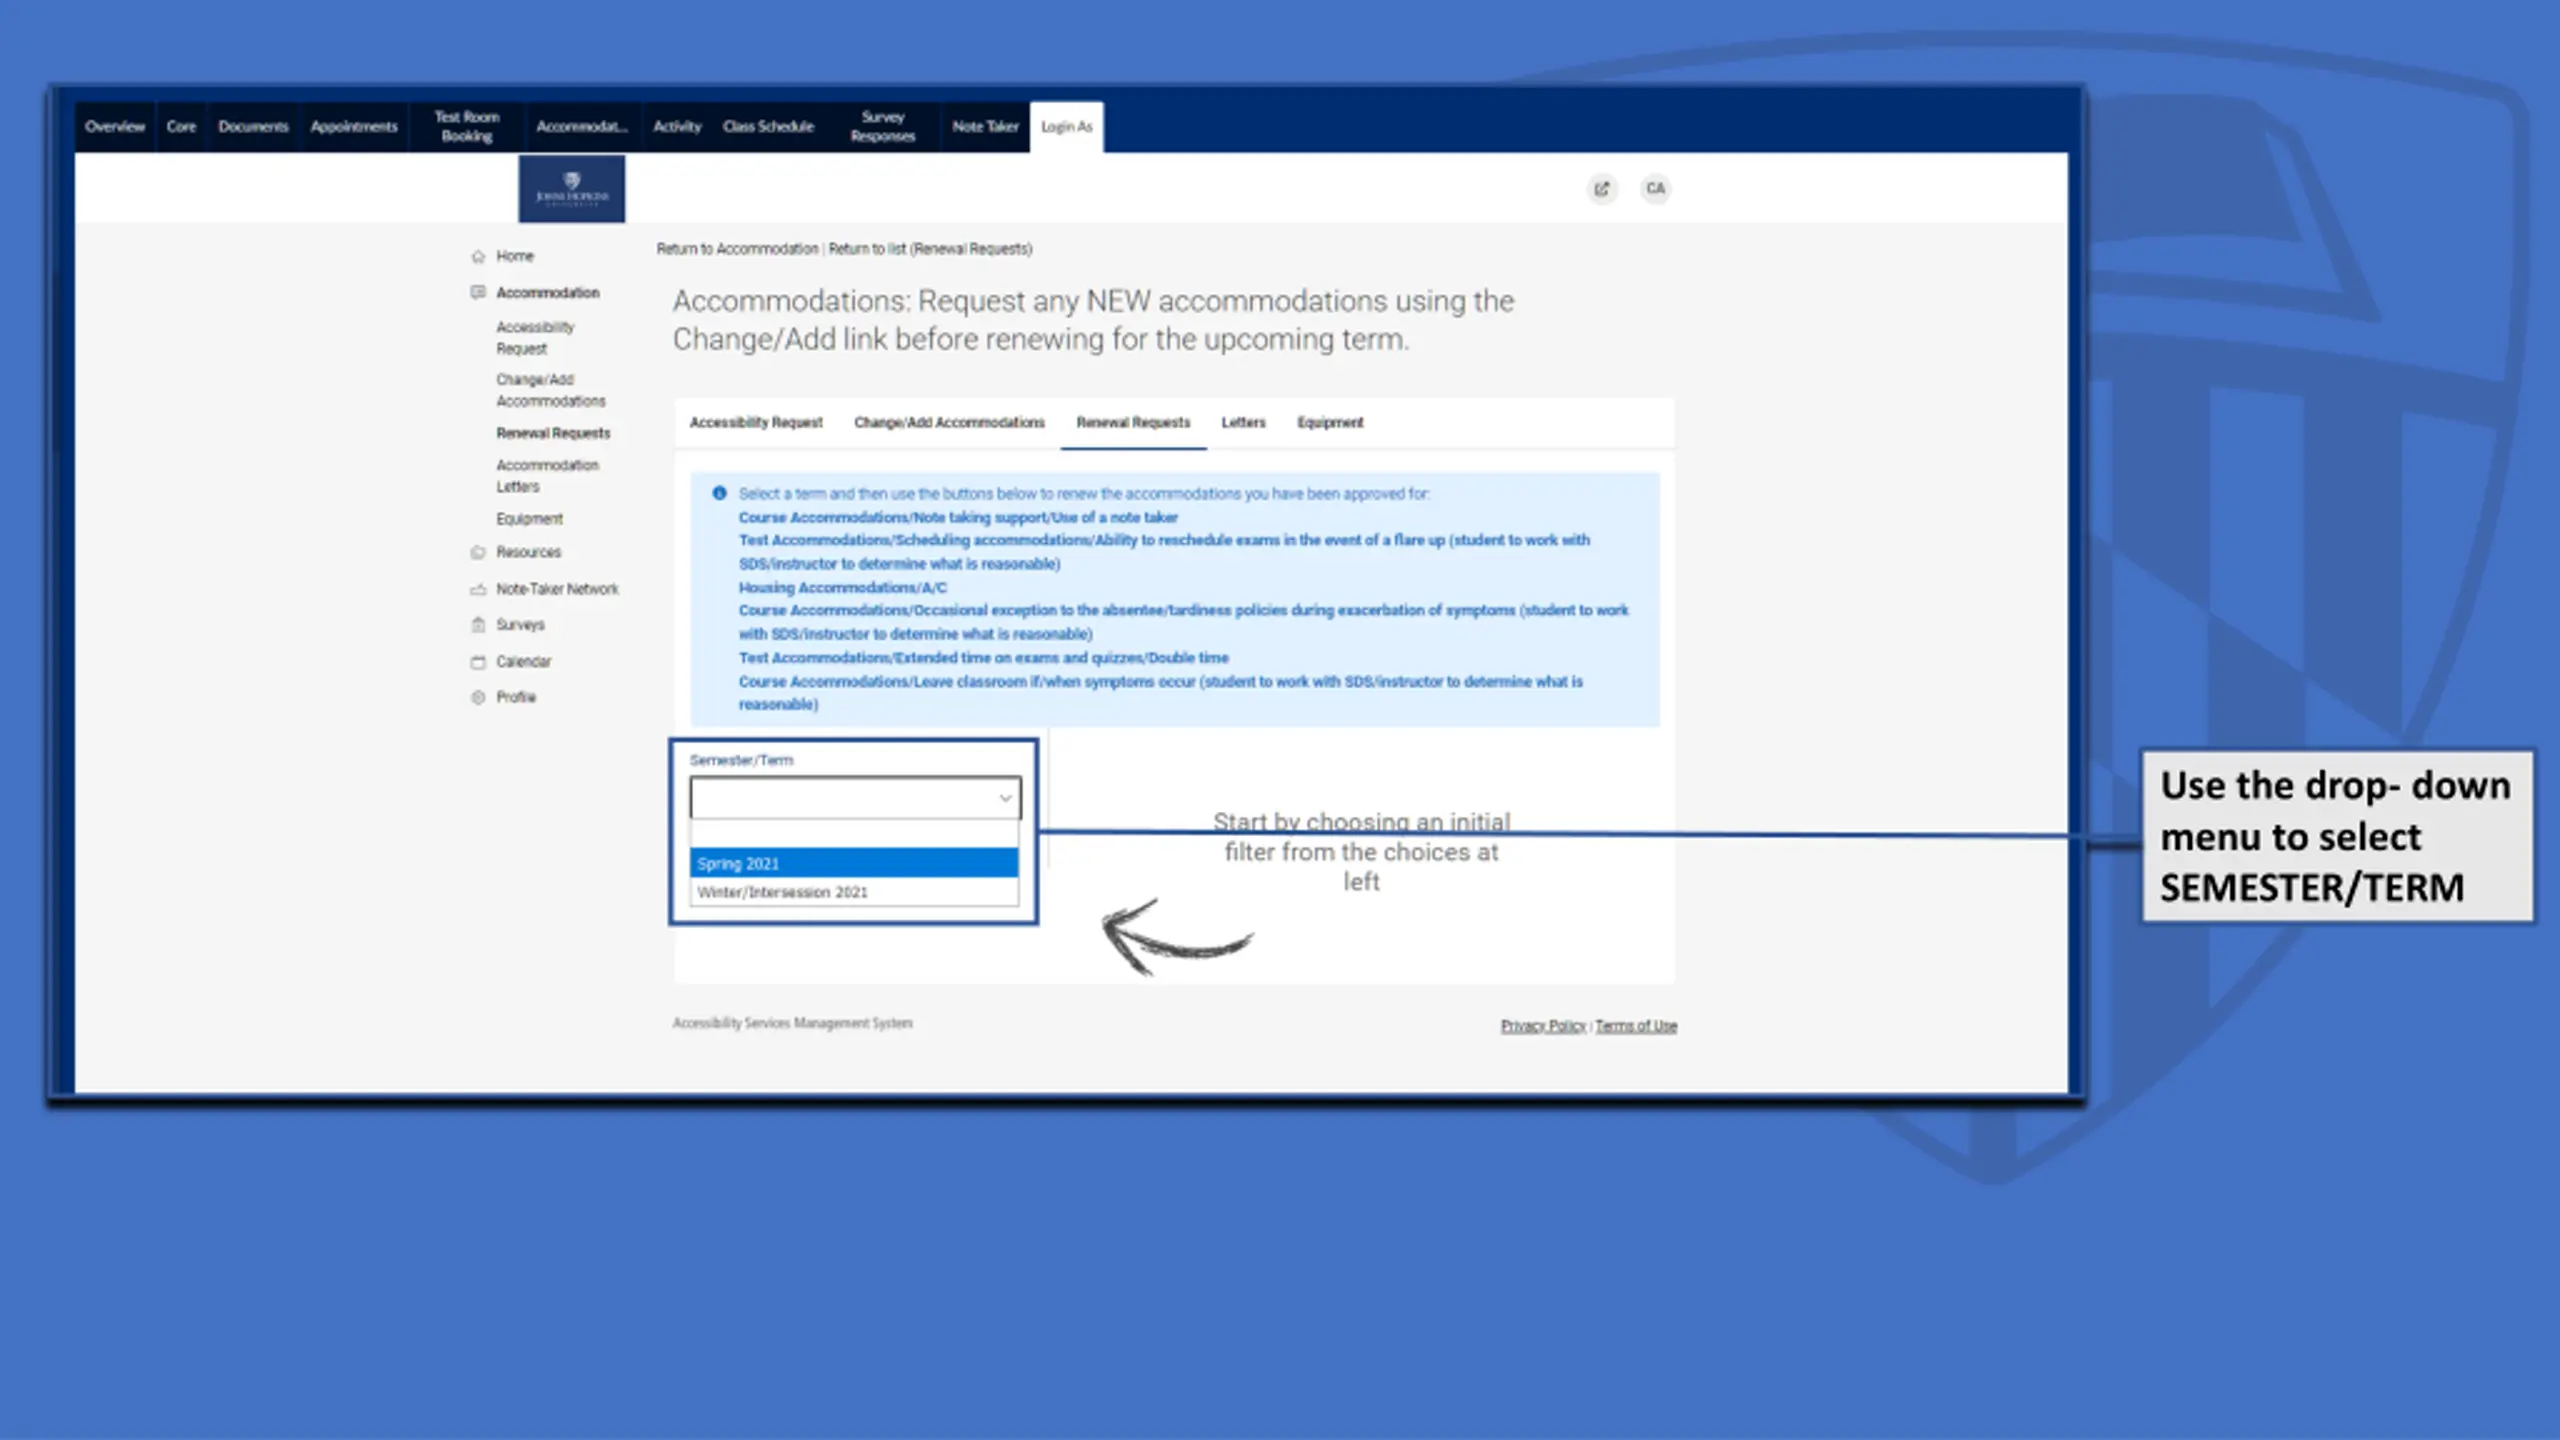Screen dimensions: 2560x1440
Task: Click Return to Accommodation link
Action: (737, 249)
